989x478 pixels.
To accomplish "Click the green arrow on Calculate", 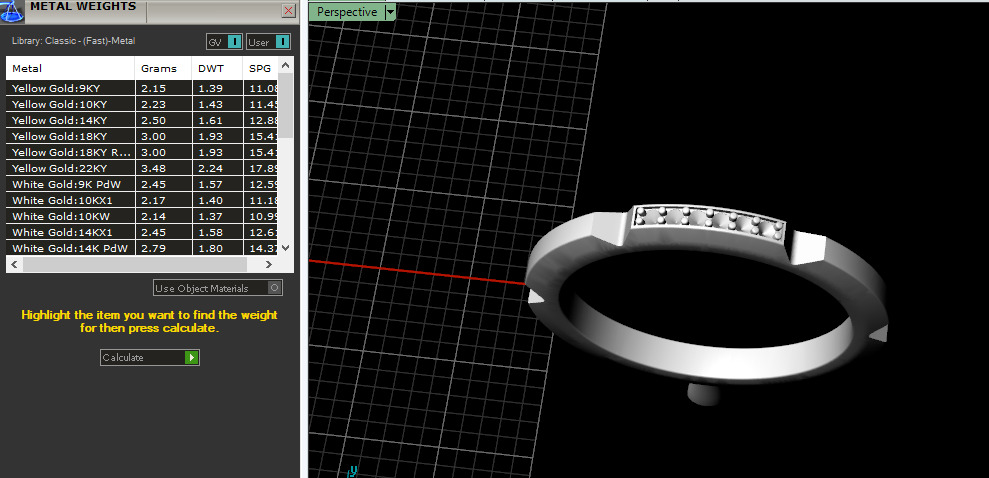I will tap(192, 358).
